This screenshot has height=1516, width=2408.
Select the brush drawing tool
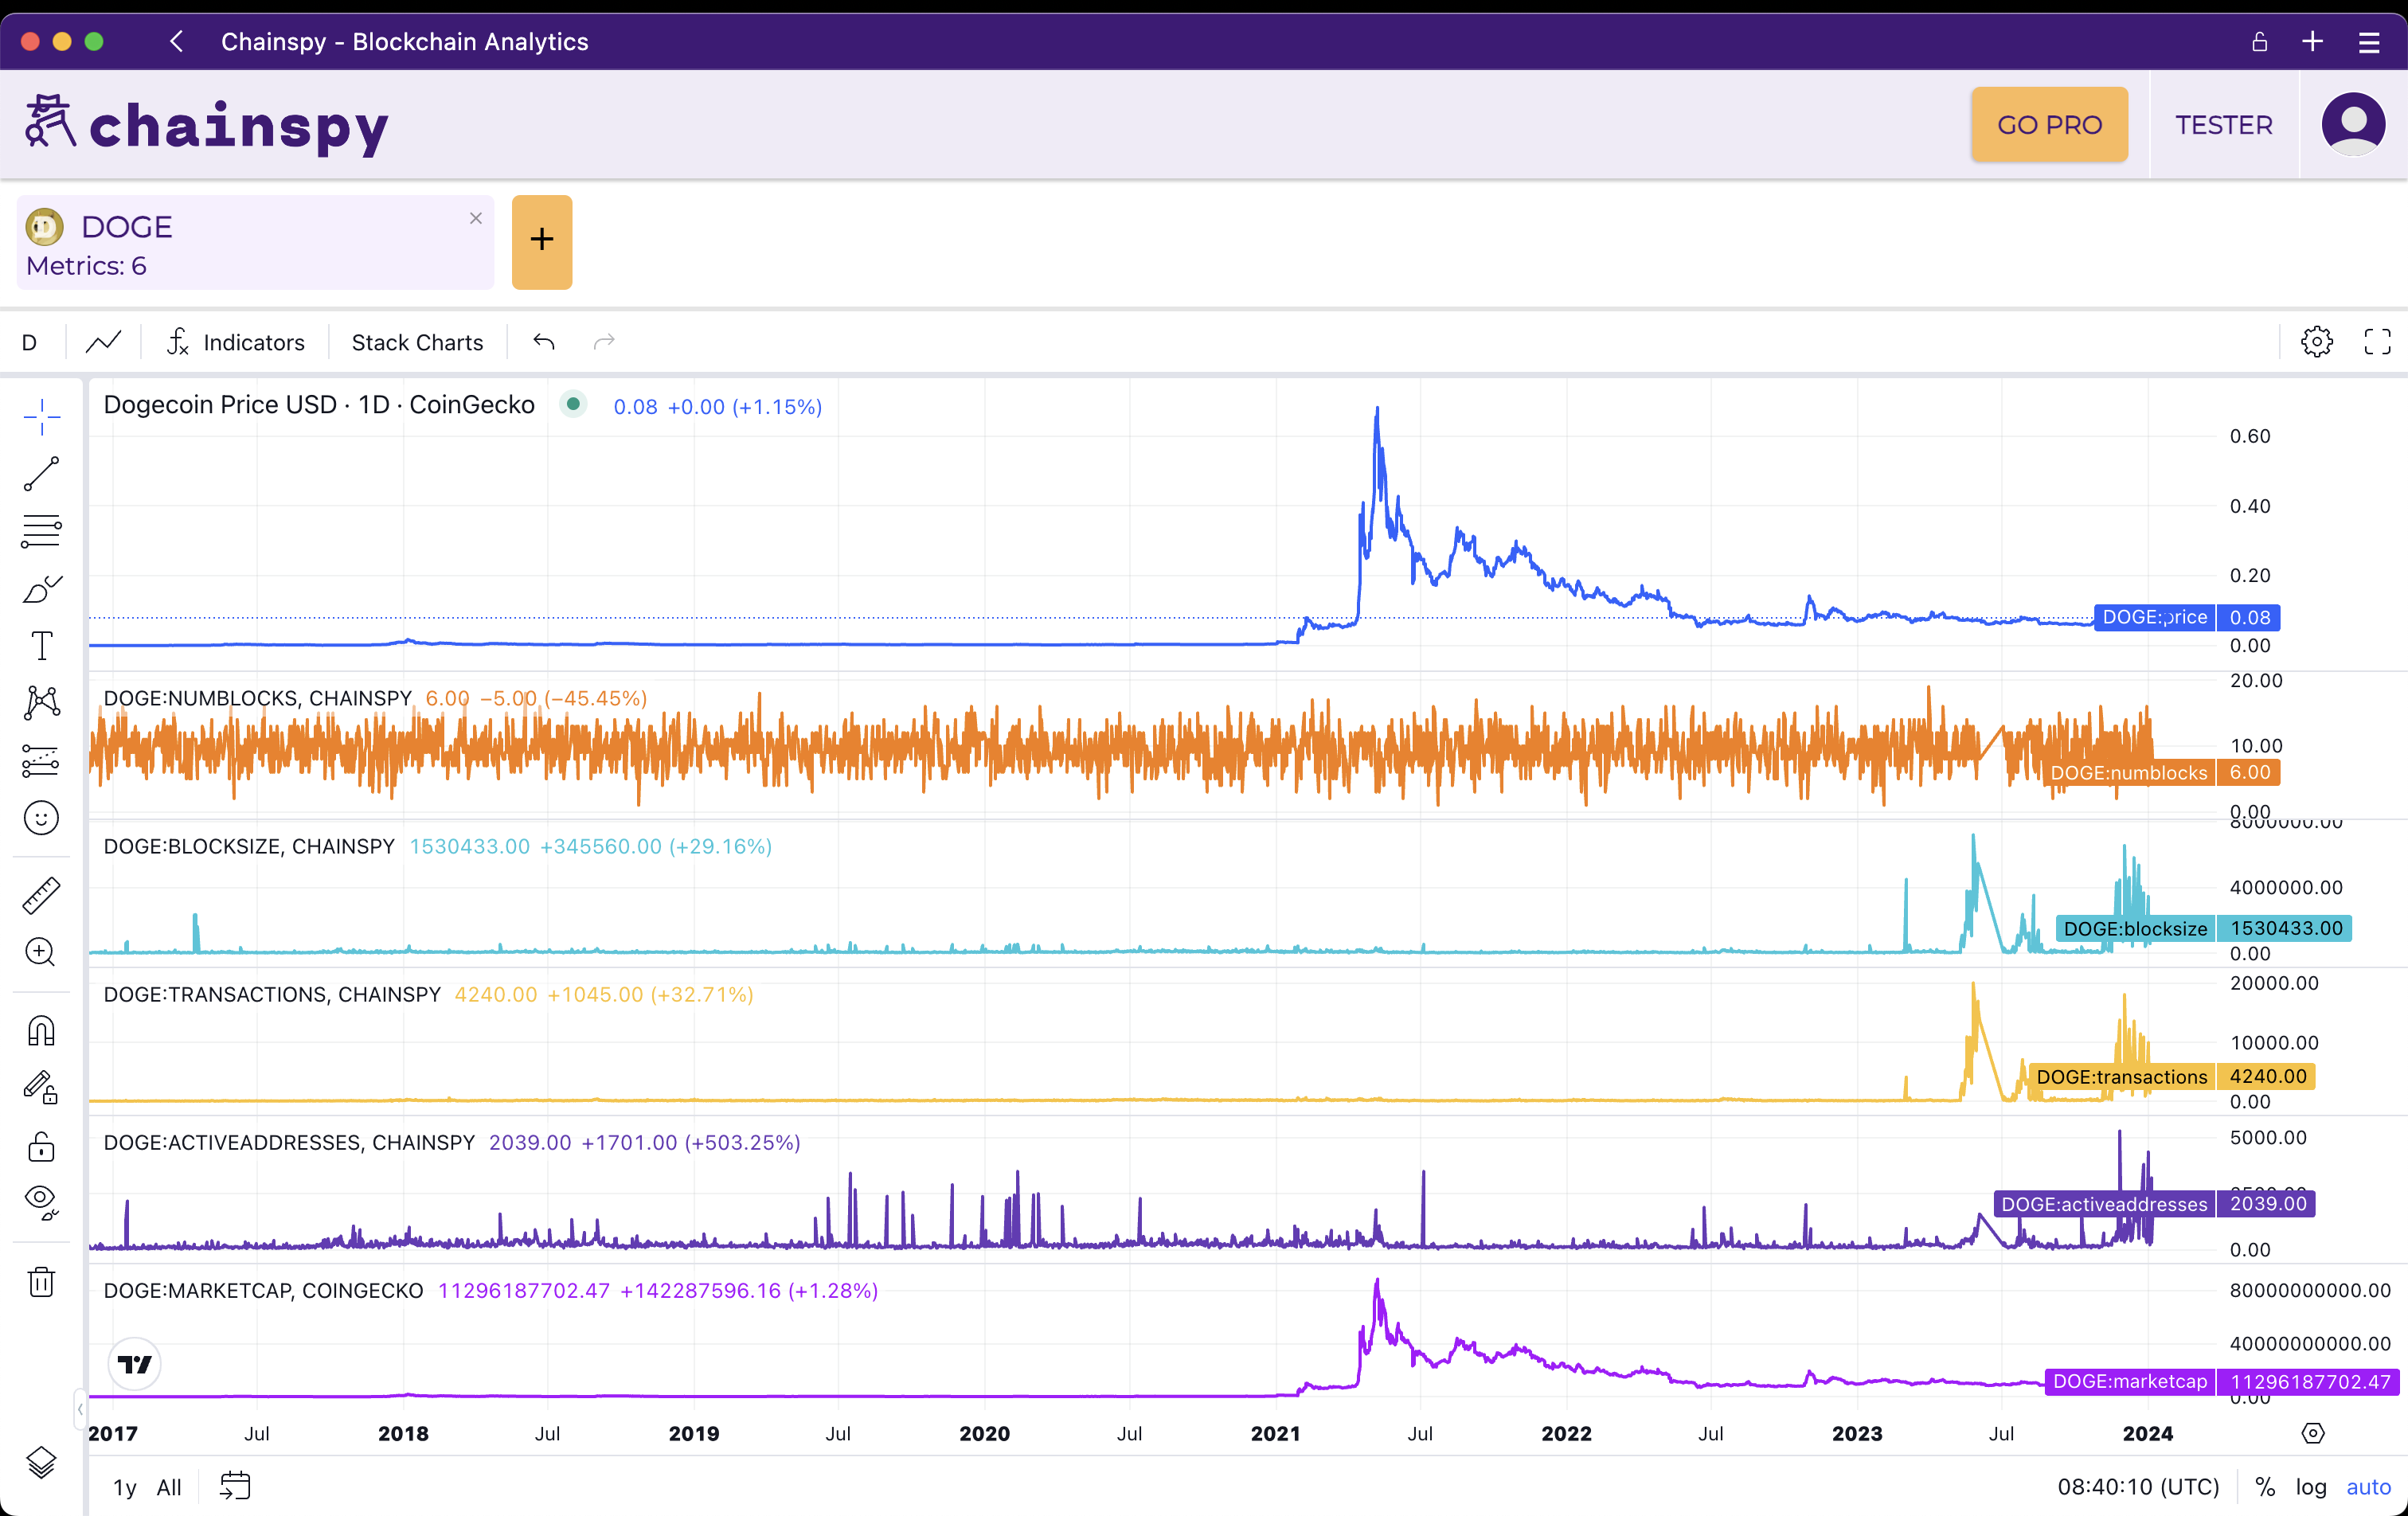pos(42,589)
